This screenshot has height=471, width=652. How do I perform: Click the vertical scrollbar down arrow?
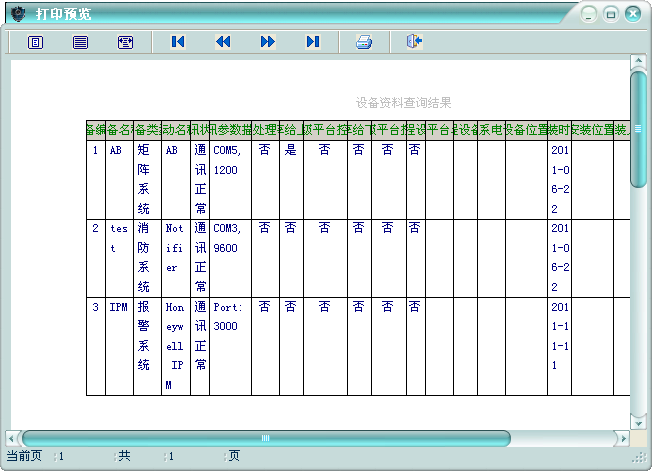click(x=638, y=422)
